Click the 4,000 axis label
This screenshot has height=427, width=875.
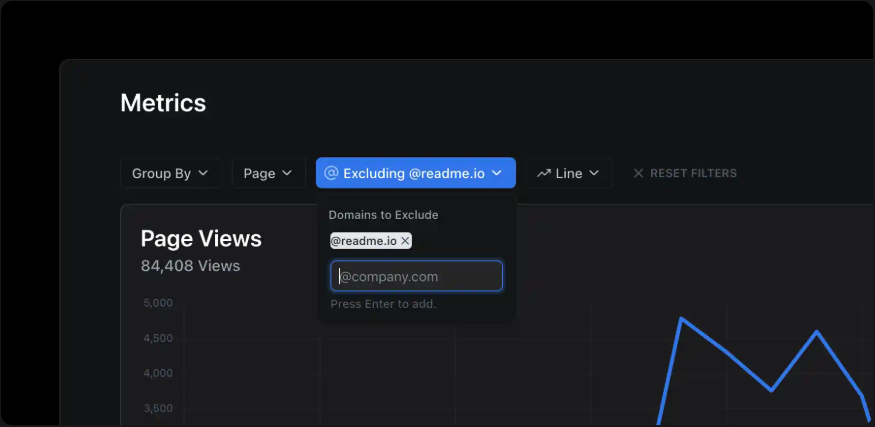[158, 373]
